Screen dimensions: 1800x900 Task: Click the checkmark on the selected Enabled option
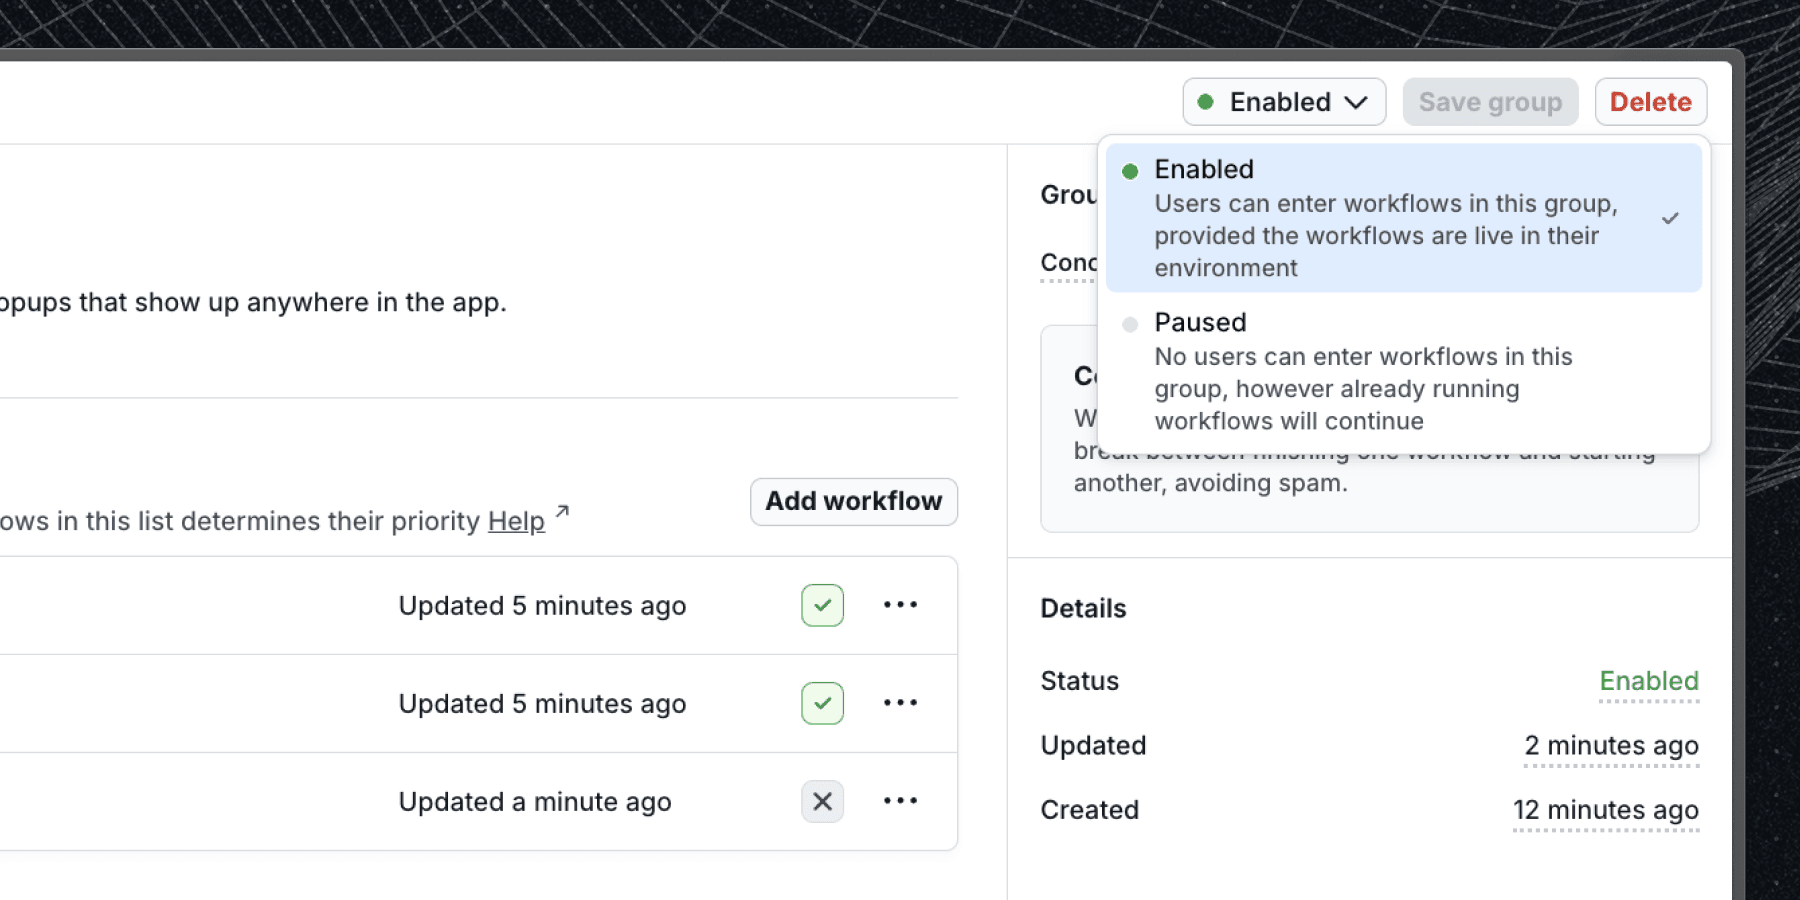click(x=1670, y=218)
